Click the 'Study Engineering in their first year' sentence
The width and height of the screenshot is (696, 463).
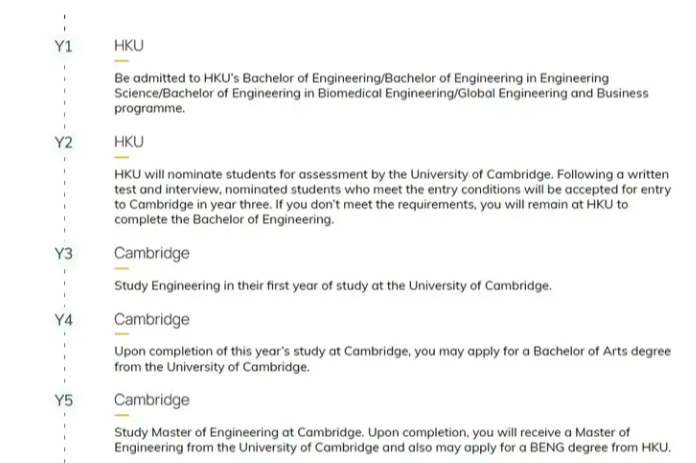333,285
